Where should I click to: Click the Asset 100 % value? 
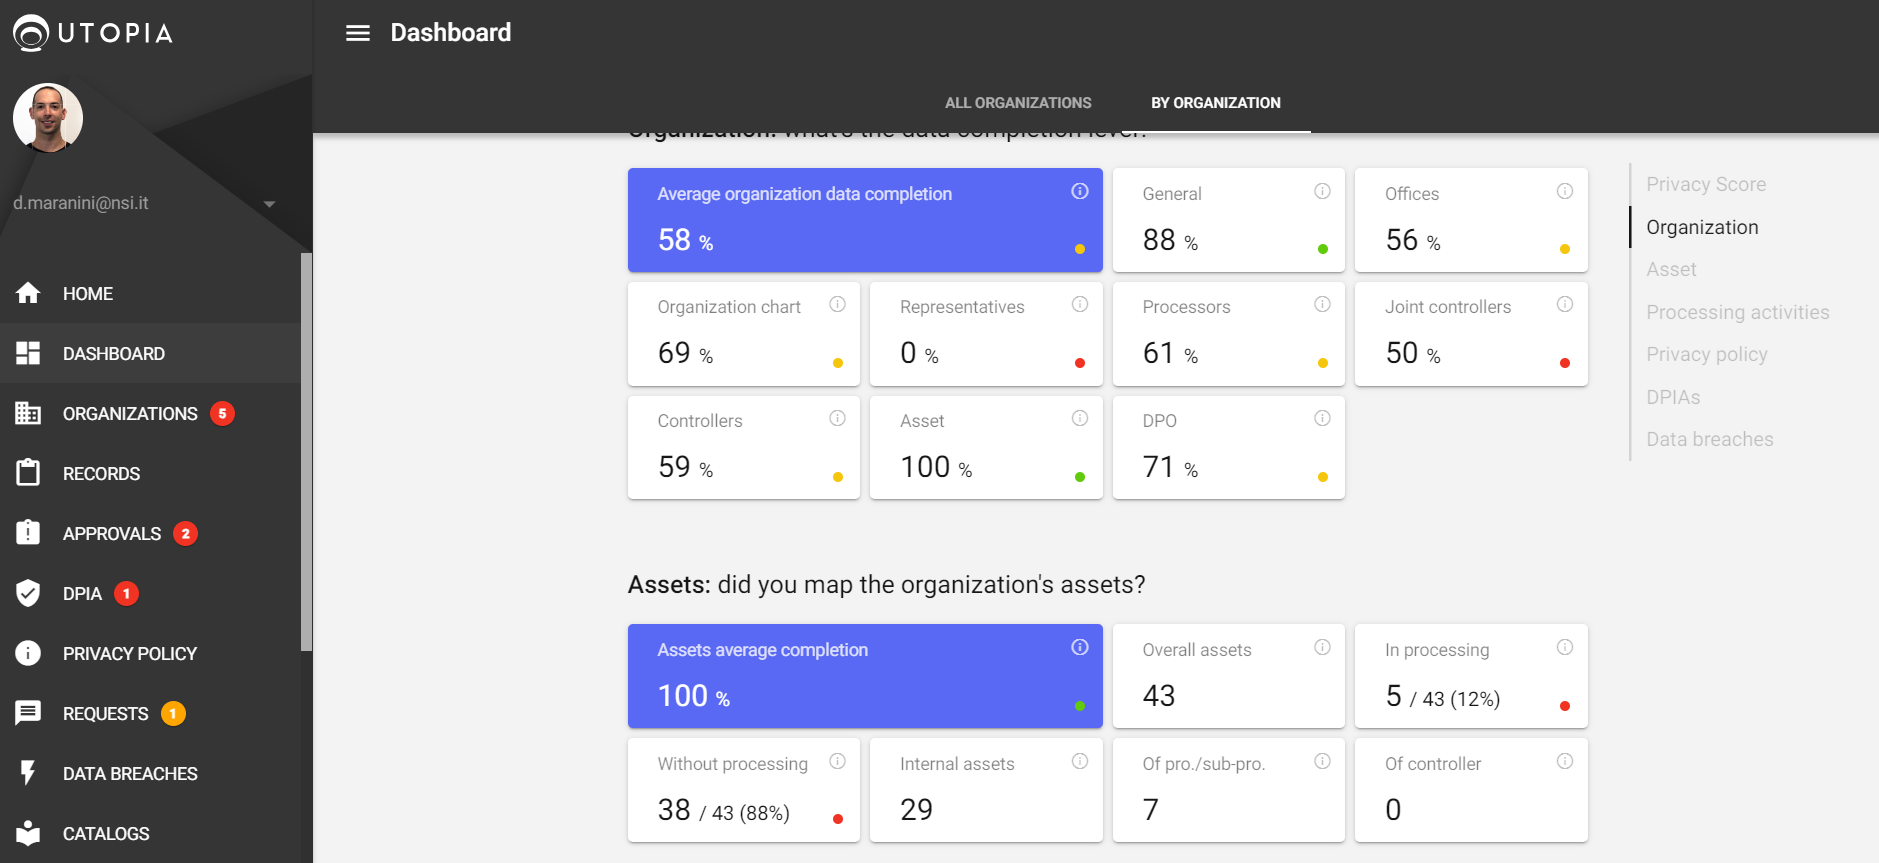[x=936, y=467]
